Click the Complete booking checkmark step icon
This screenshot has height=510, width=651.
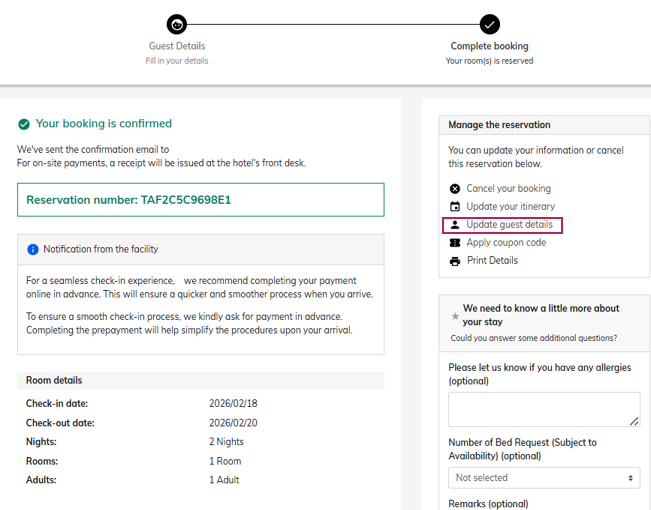[489, 24]
